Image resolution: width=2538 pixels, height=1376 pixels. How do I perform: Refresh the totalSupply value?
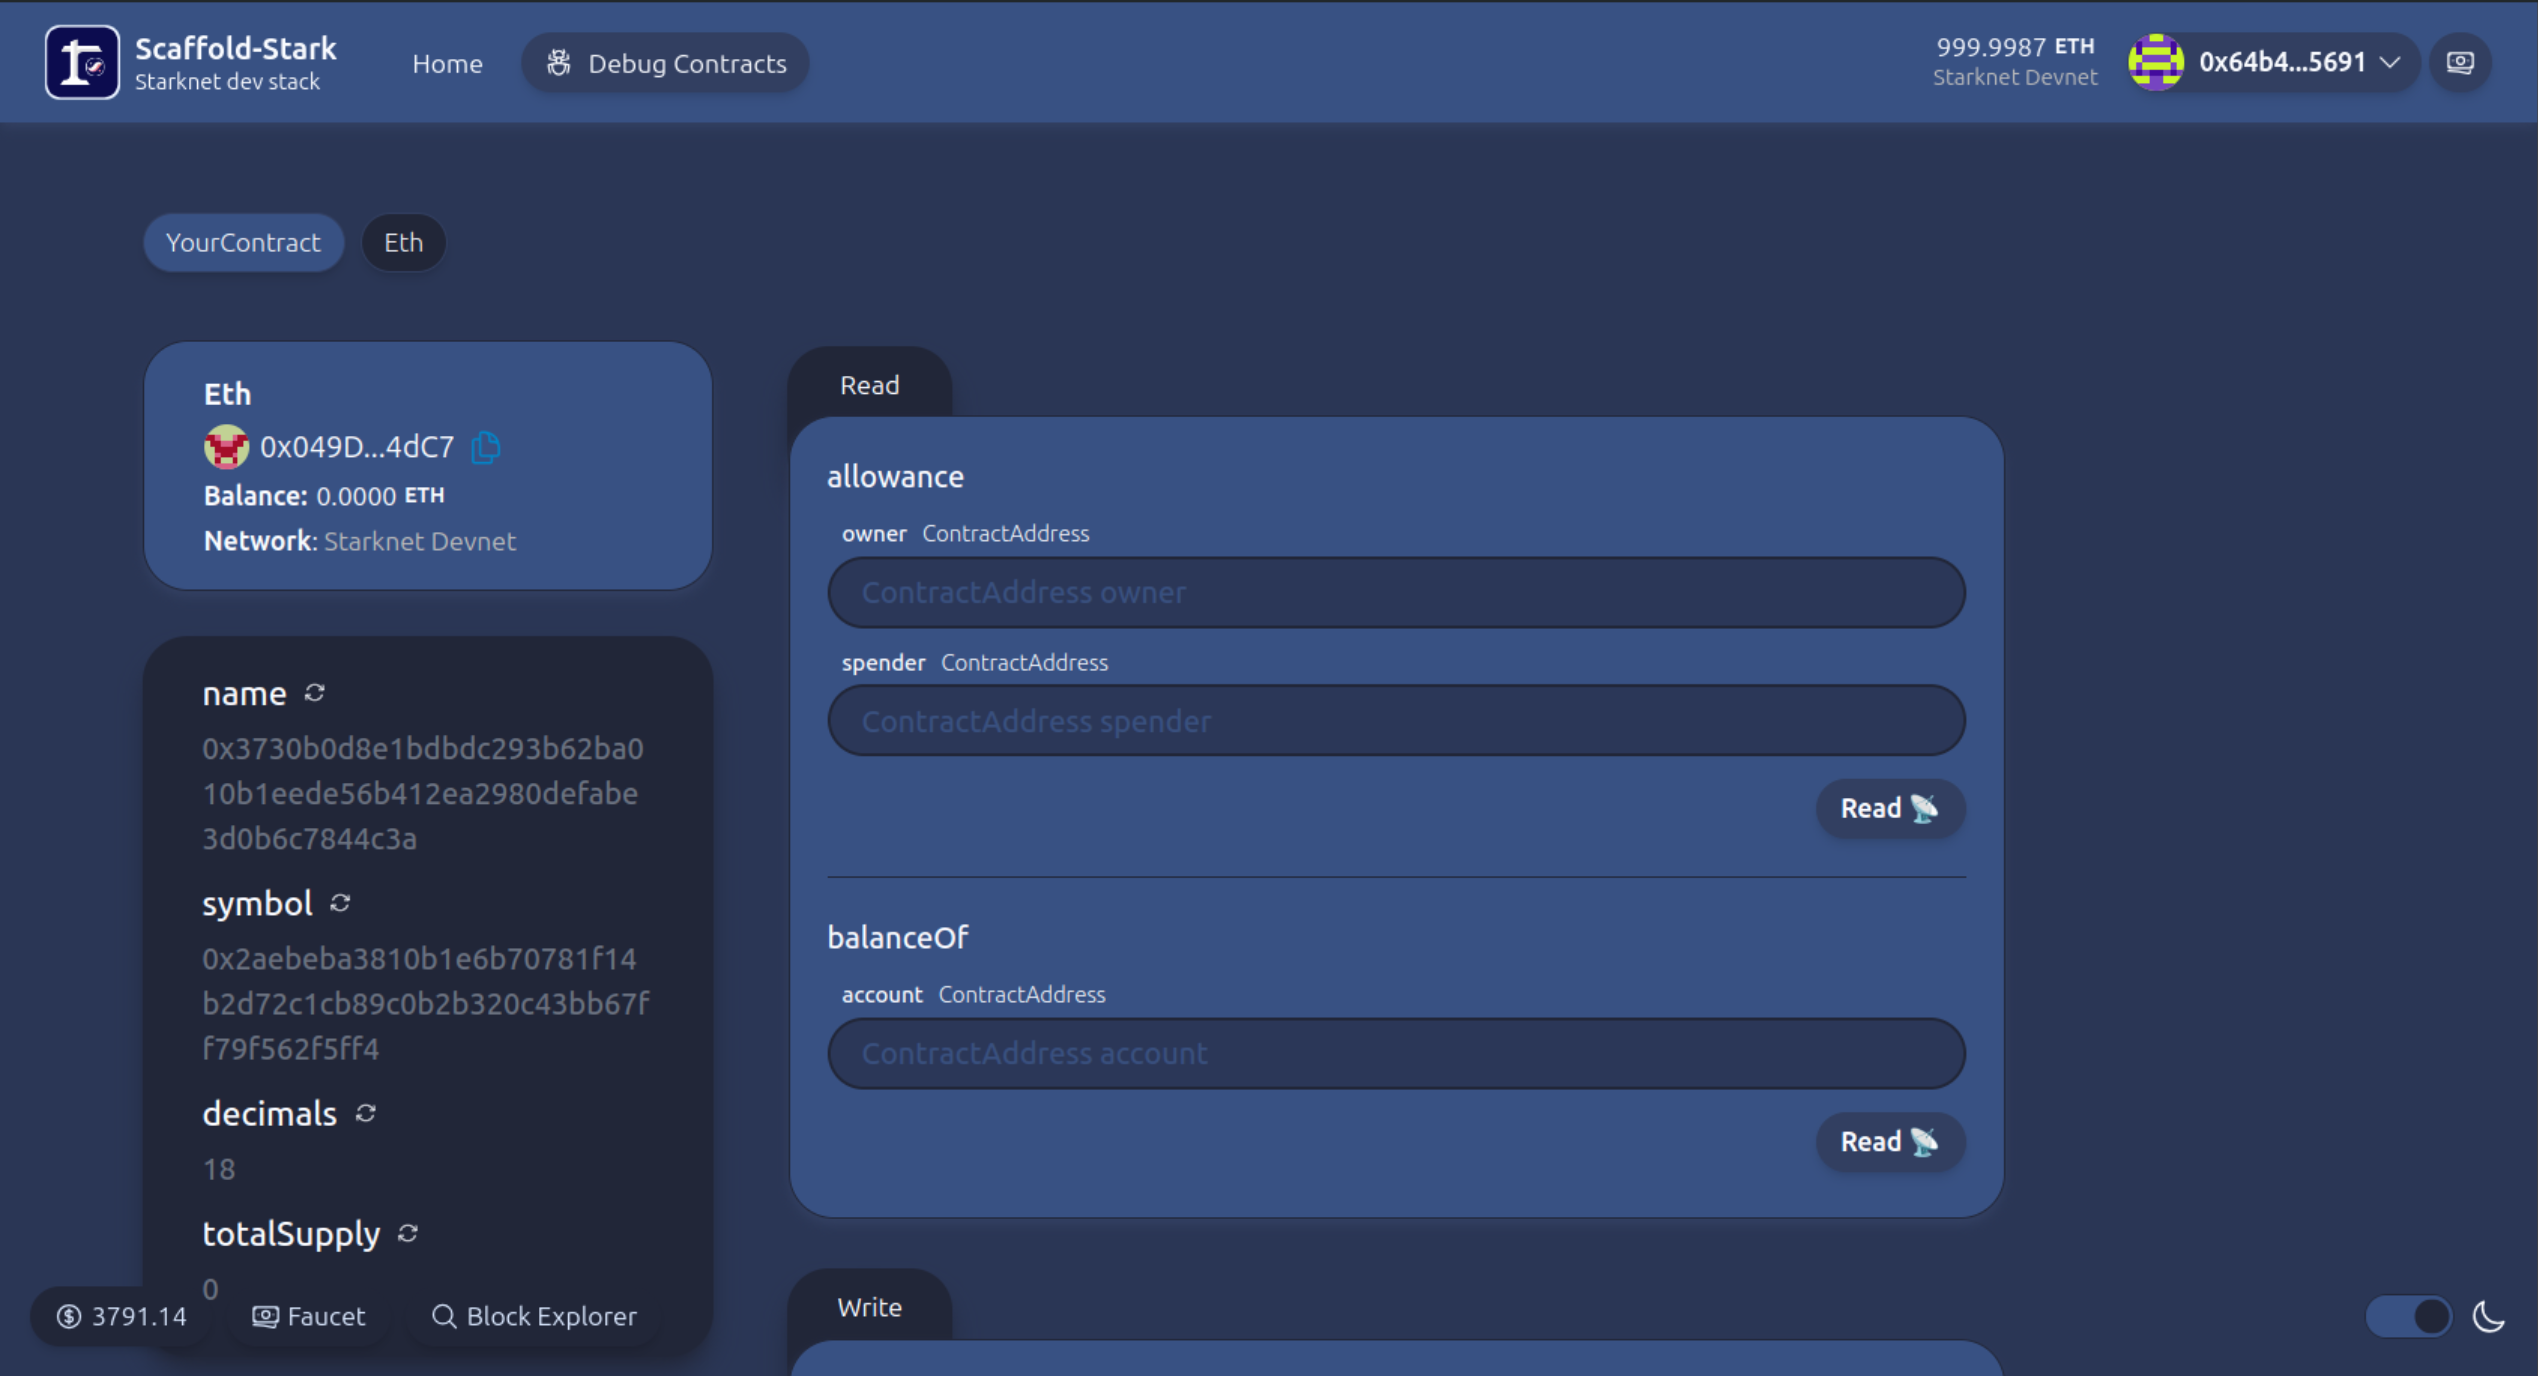tap(408, 1233)
